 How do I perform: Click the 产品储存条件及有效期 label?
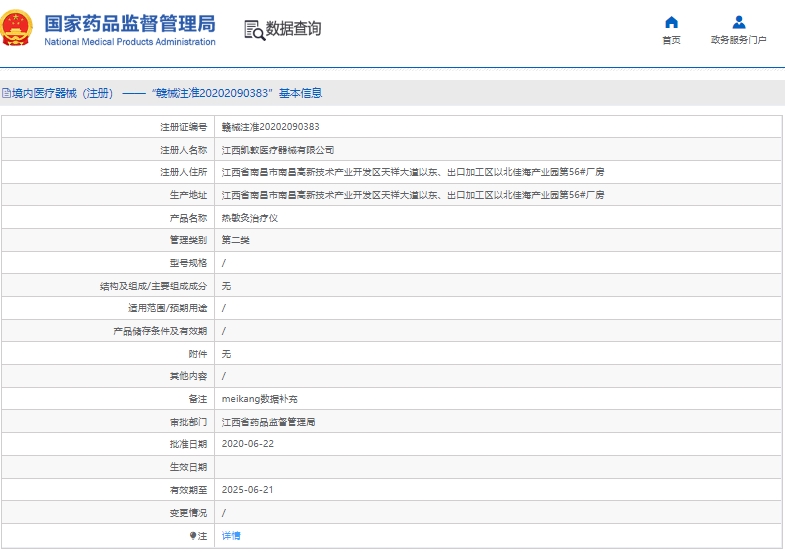pos(160,331)
